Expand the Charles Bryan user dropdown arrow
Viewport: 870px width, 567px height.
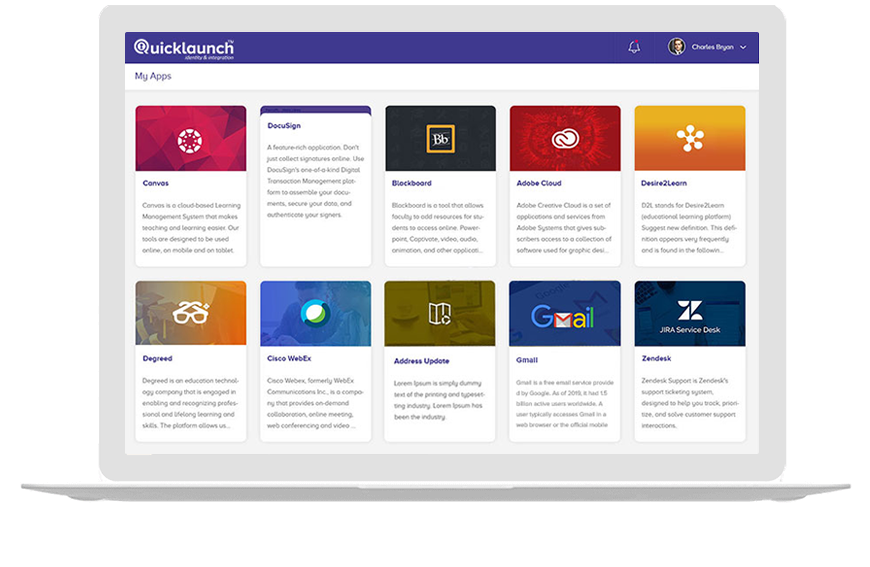[743, 47]
